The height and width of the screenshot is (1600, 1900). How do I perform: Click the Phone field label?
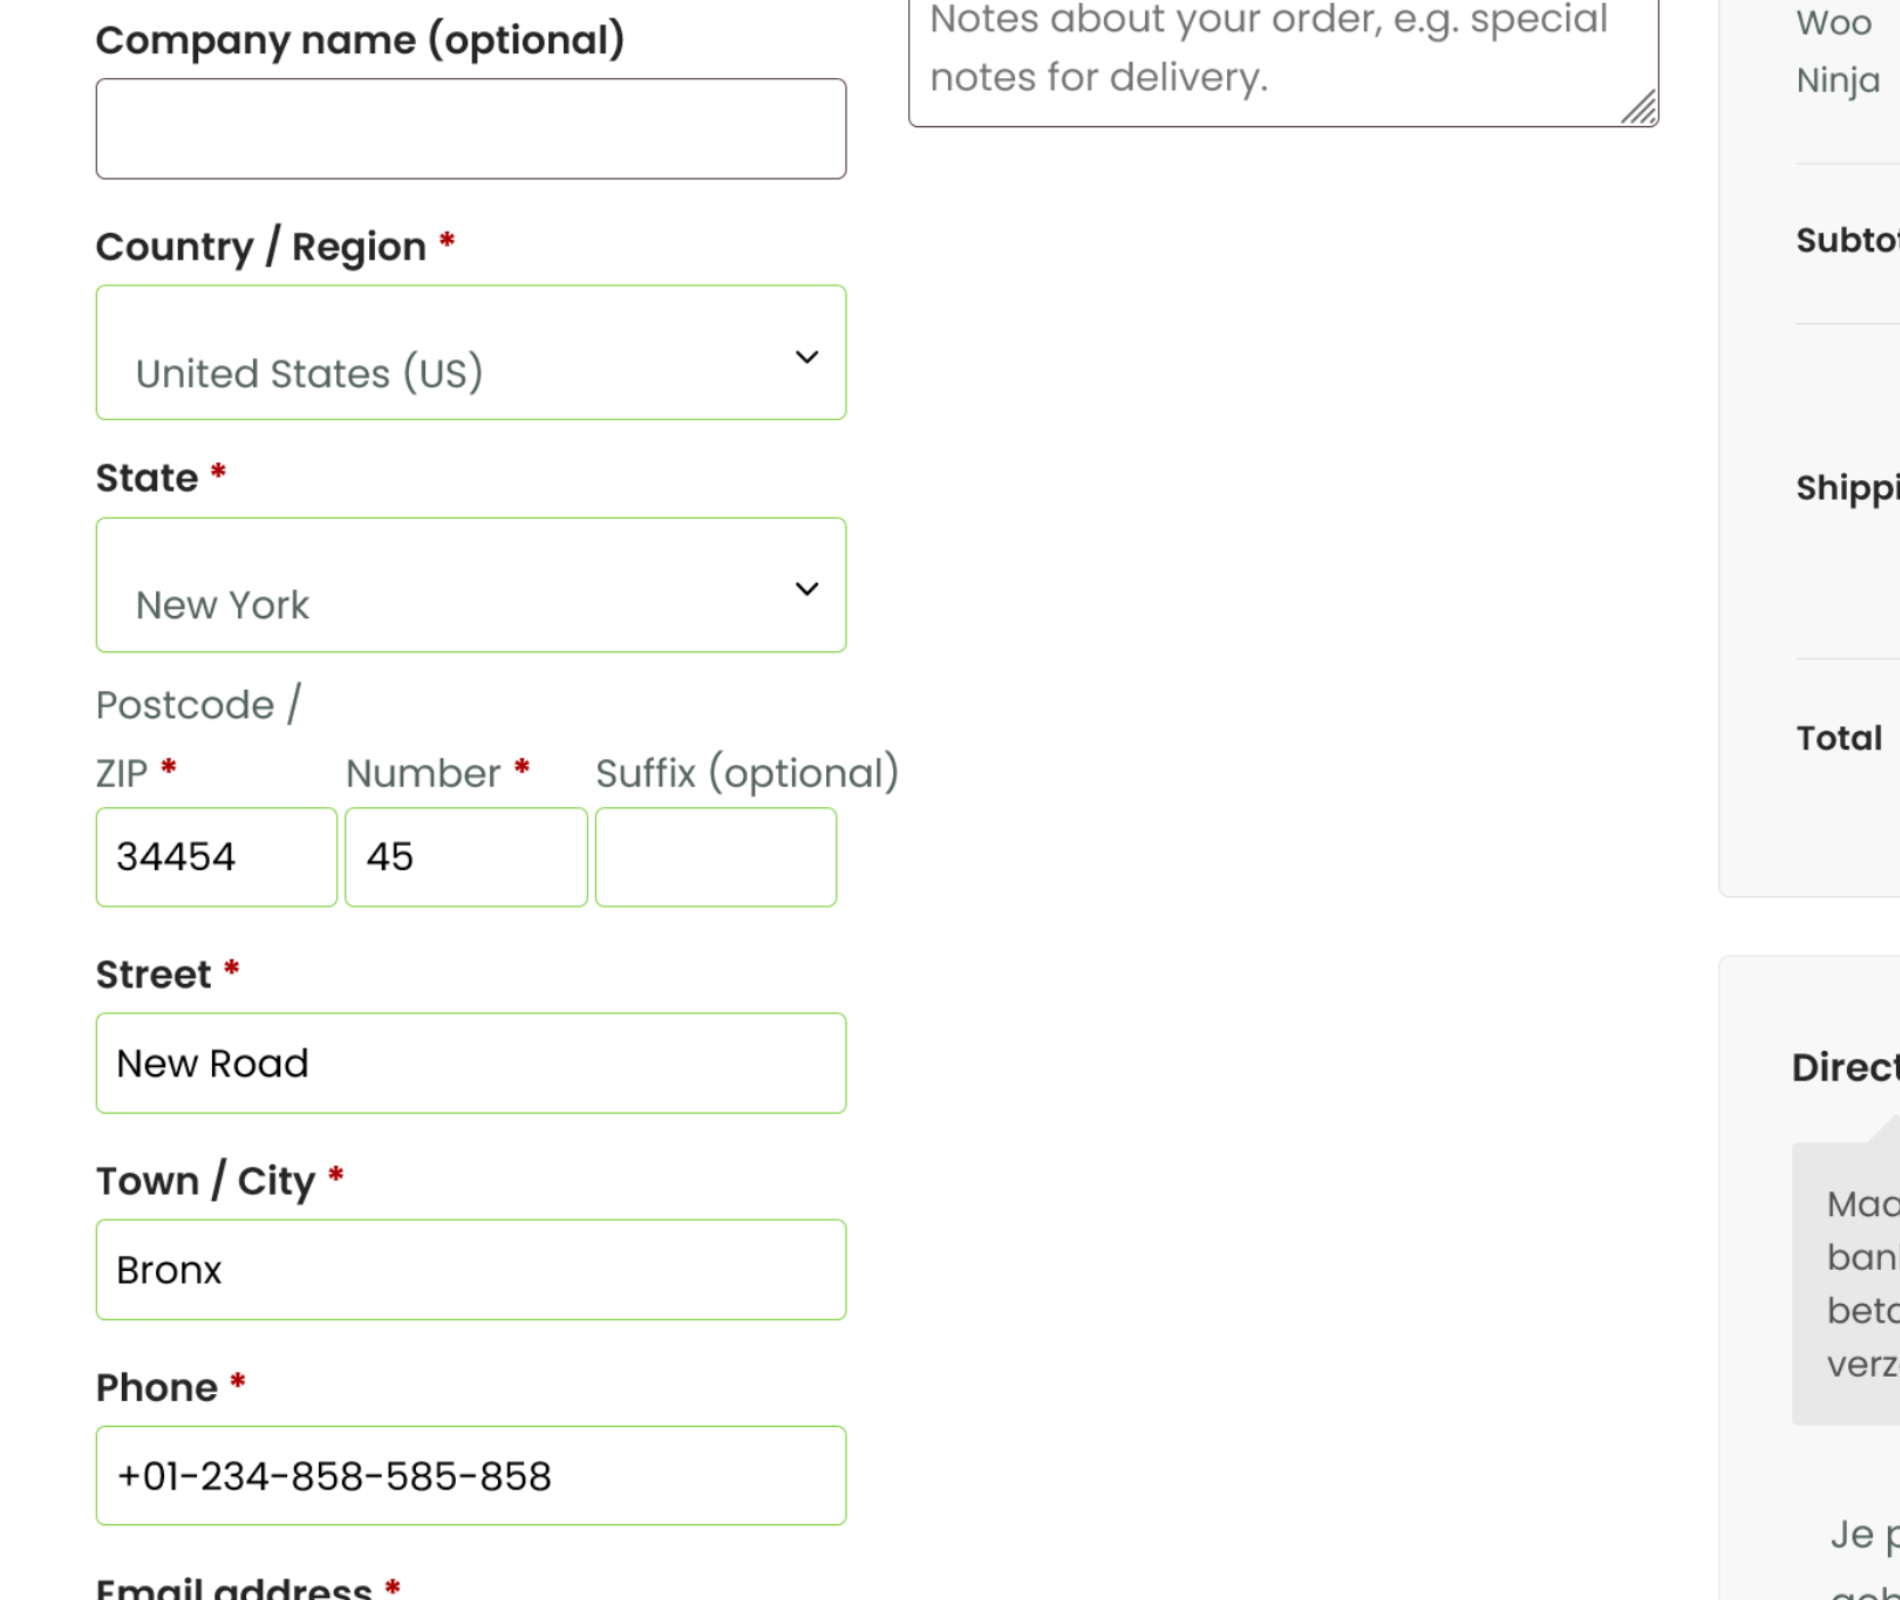tap(157, 1388)
